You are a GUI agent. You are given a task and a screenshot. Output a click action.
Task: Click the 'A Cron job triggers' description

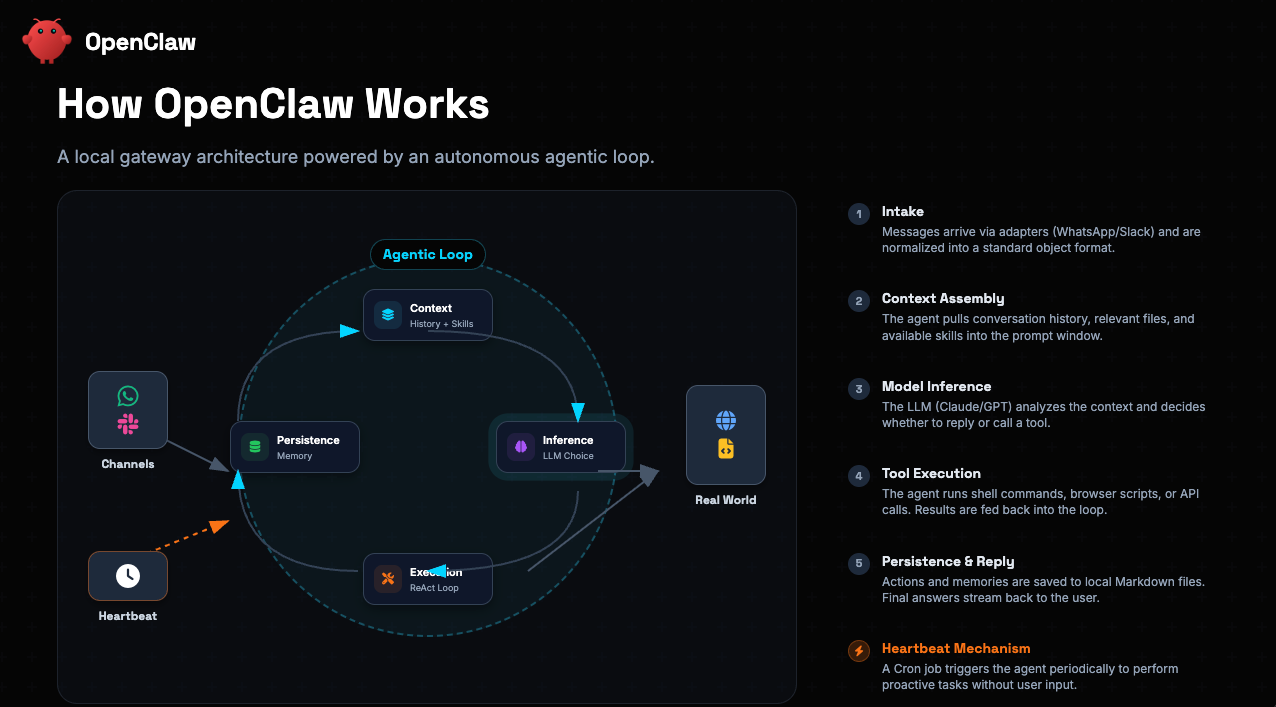coord(1030,677)
